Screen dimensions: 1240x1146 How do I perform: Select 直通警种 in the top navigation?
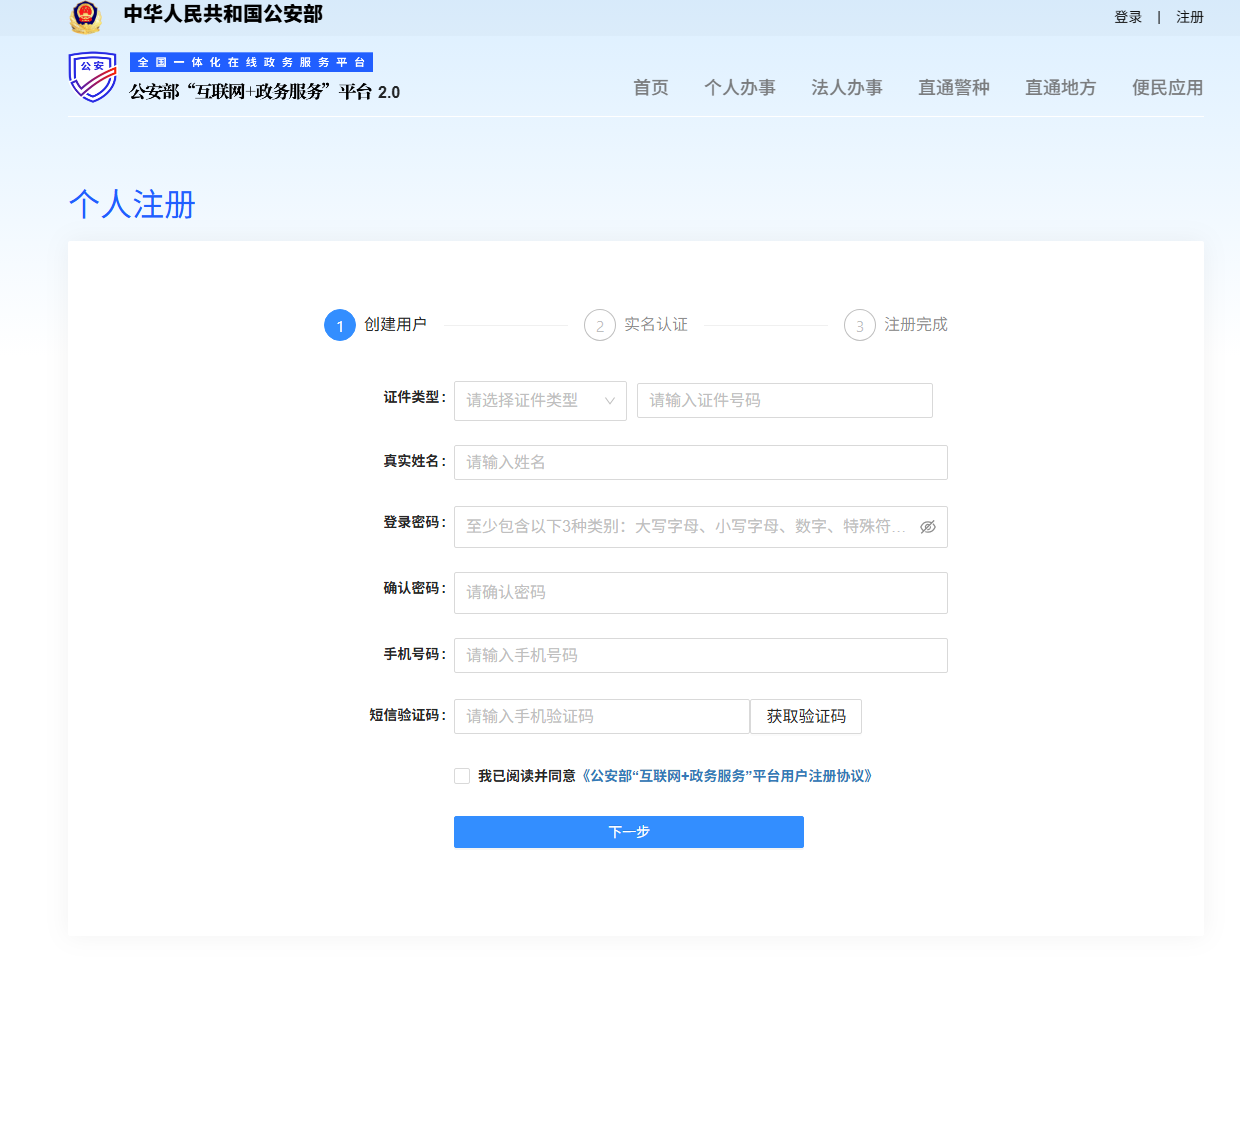click(953, 88)
